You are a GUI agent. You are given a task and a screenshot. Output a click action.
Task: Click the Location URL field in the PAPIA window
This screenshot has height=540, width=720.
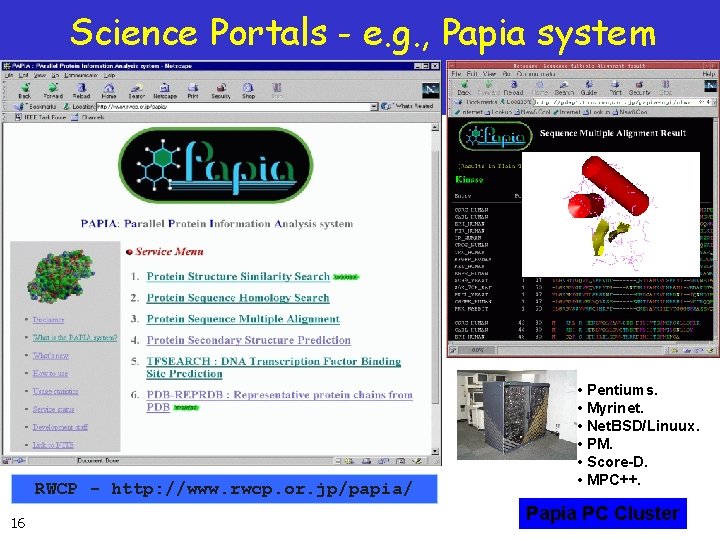tap(233, 107)
